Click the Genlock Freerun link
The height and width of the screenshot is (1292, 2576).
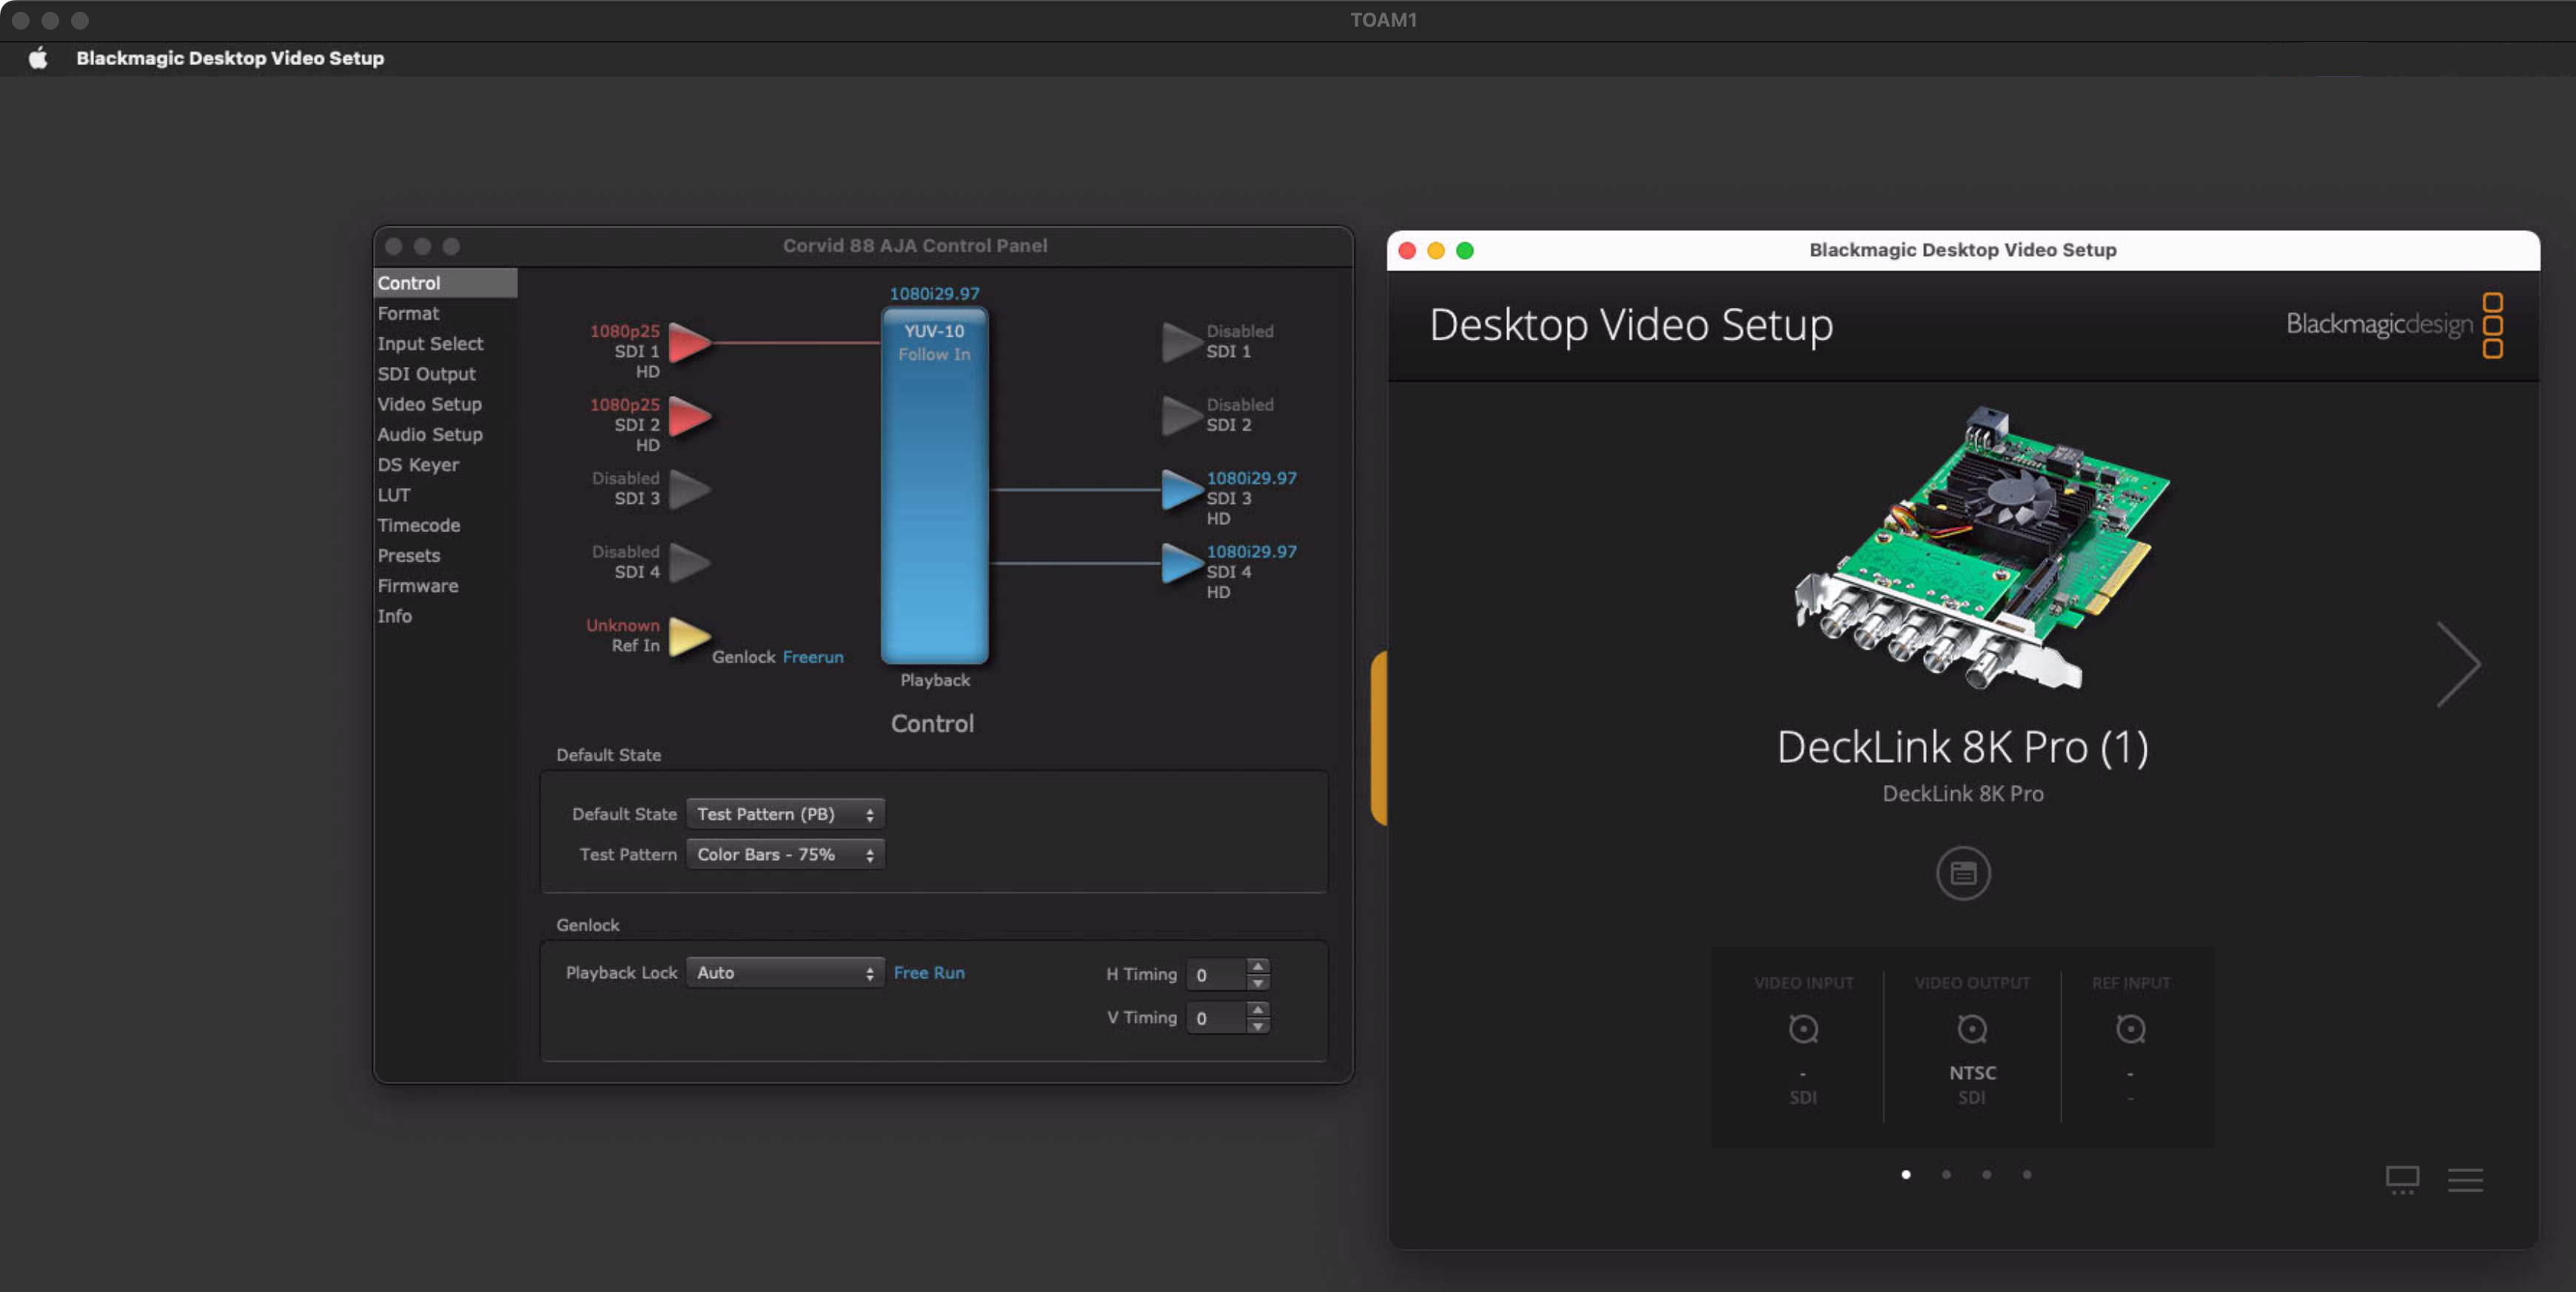pyautogui.click(x=813, y=657)
